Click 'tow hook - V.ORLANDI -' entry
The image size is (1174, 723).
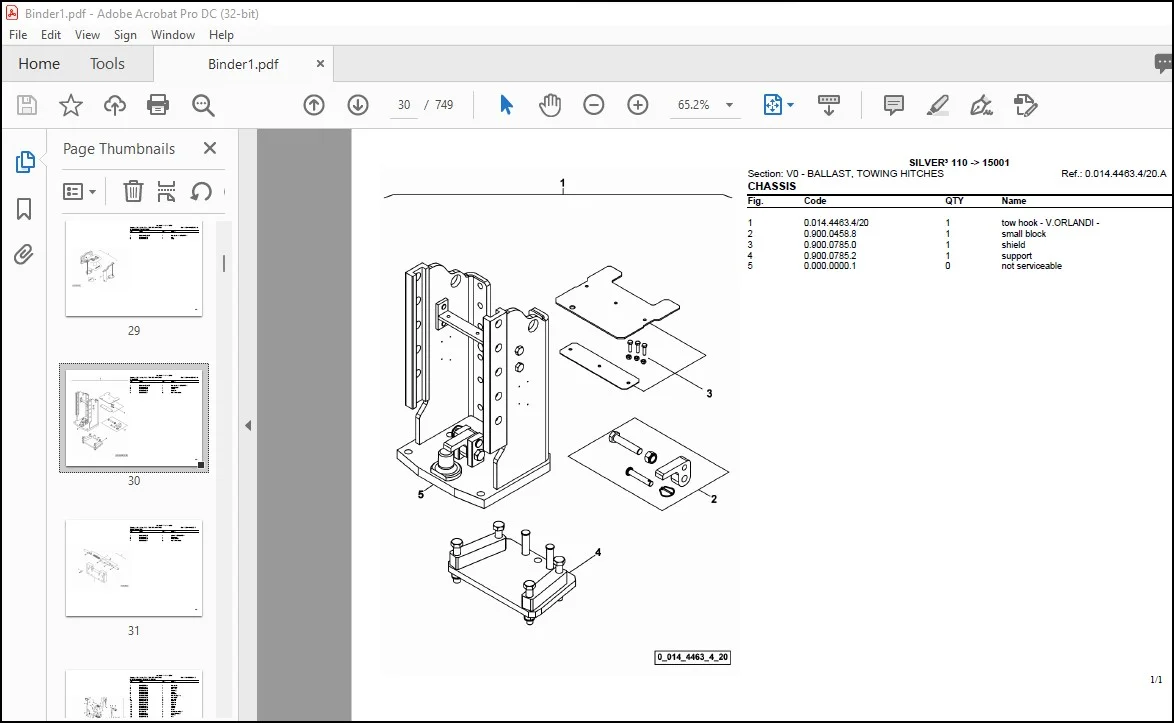(x=1050, y=223)
